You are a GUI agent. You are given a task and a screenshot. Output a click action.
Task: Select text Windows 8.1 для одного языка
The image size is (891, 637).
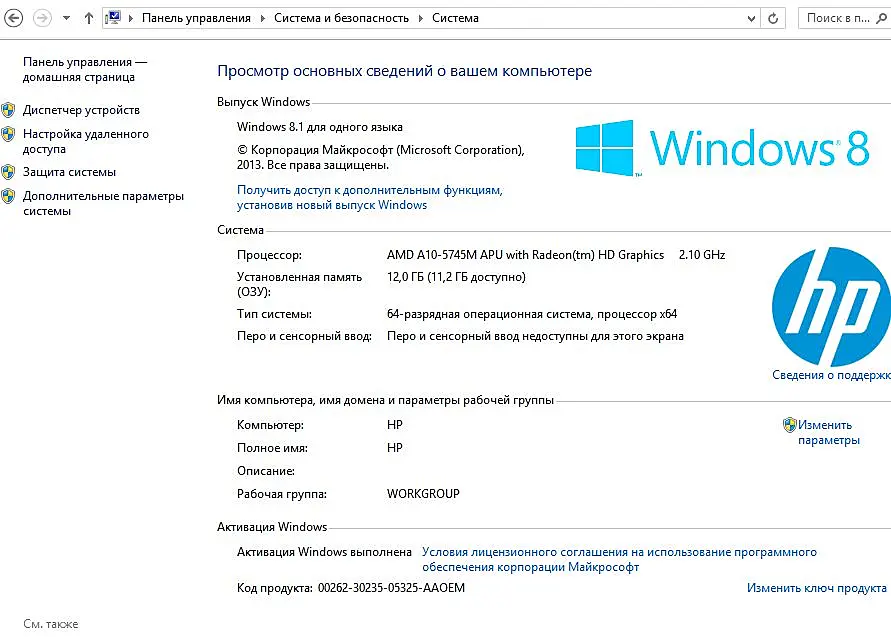point(320,127)
